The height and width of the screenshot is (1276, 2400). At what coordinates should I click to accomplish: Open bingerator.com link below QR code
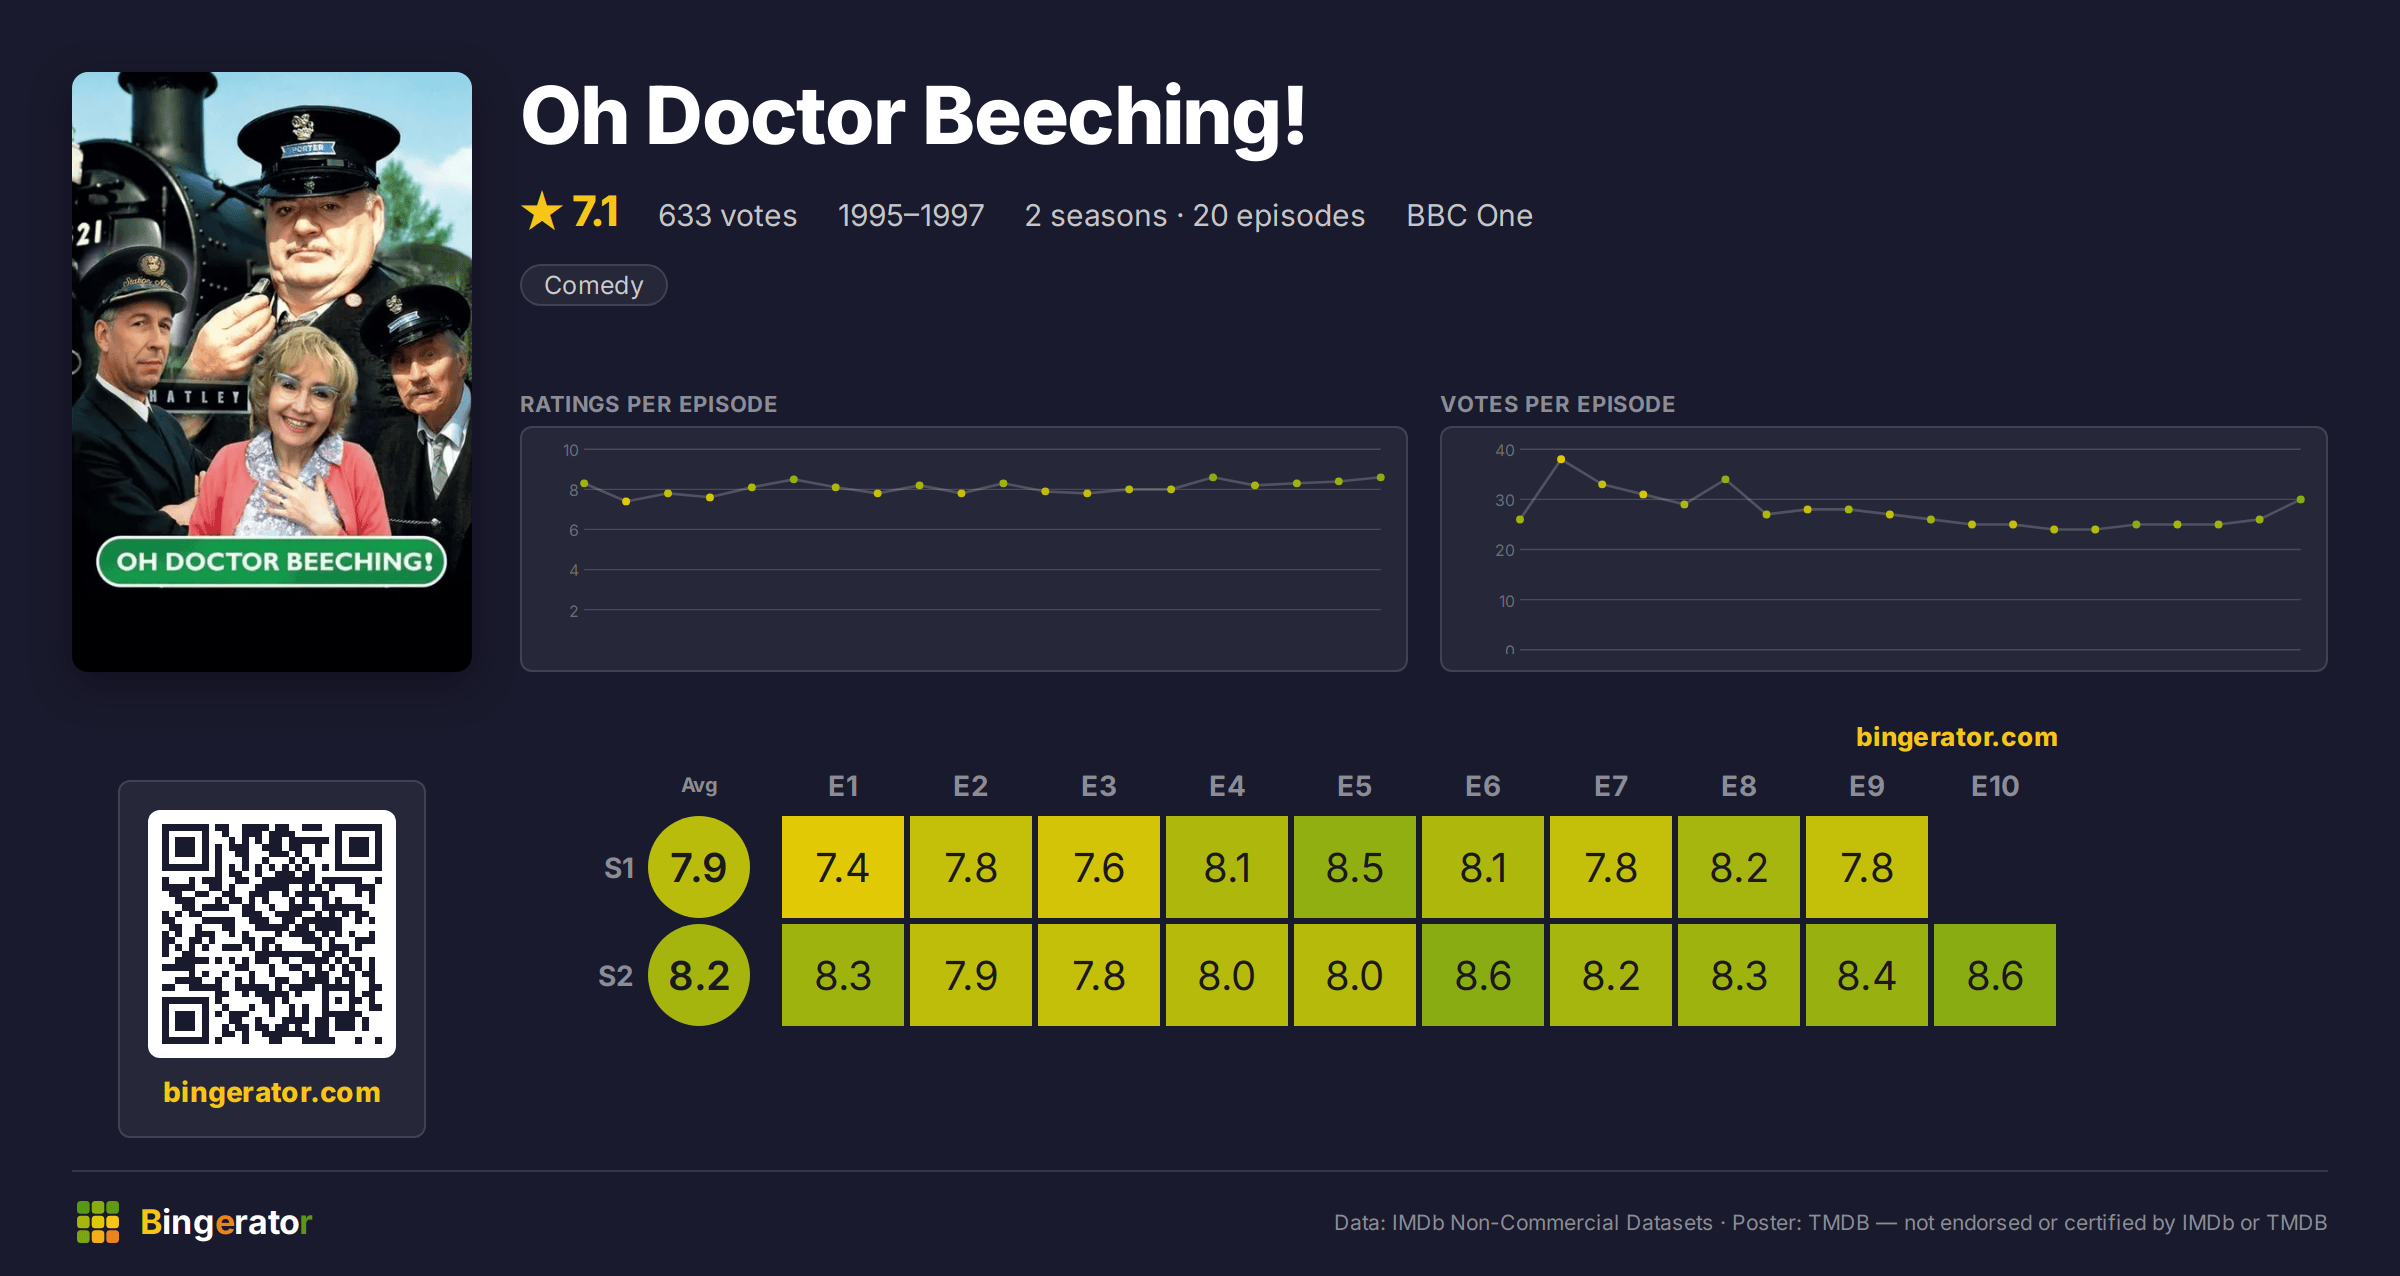point(272,1092)
